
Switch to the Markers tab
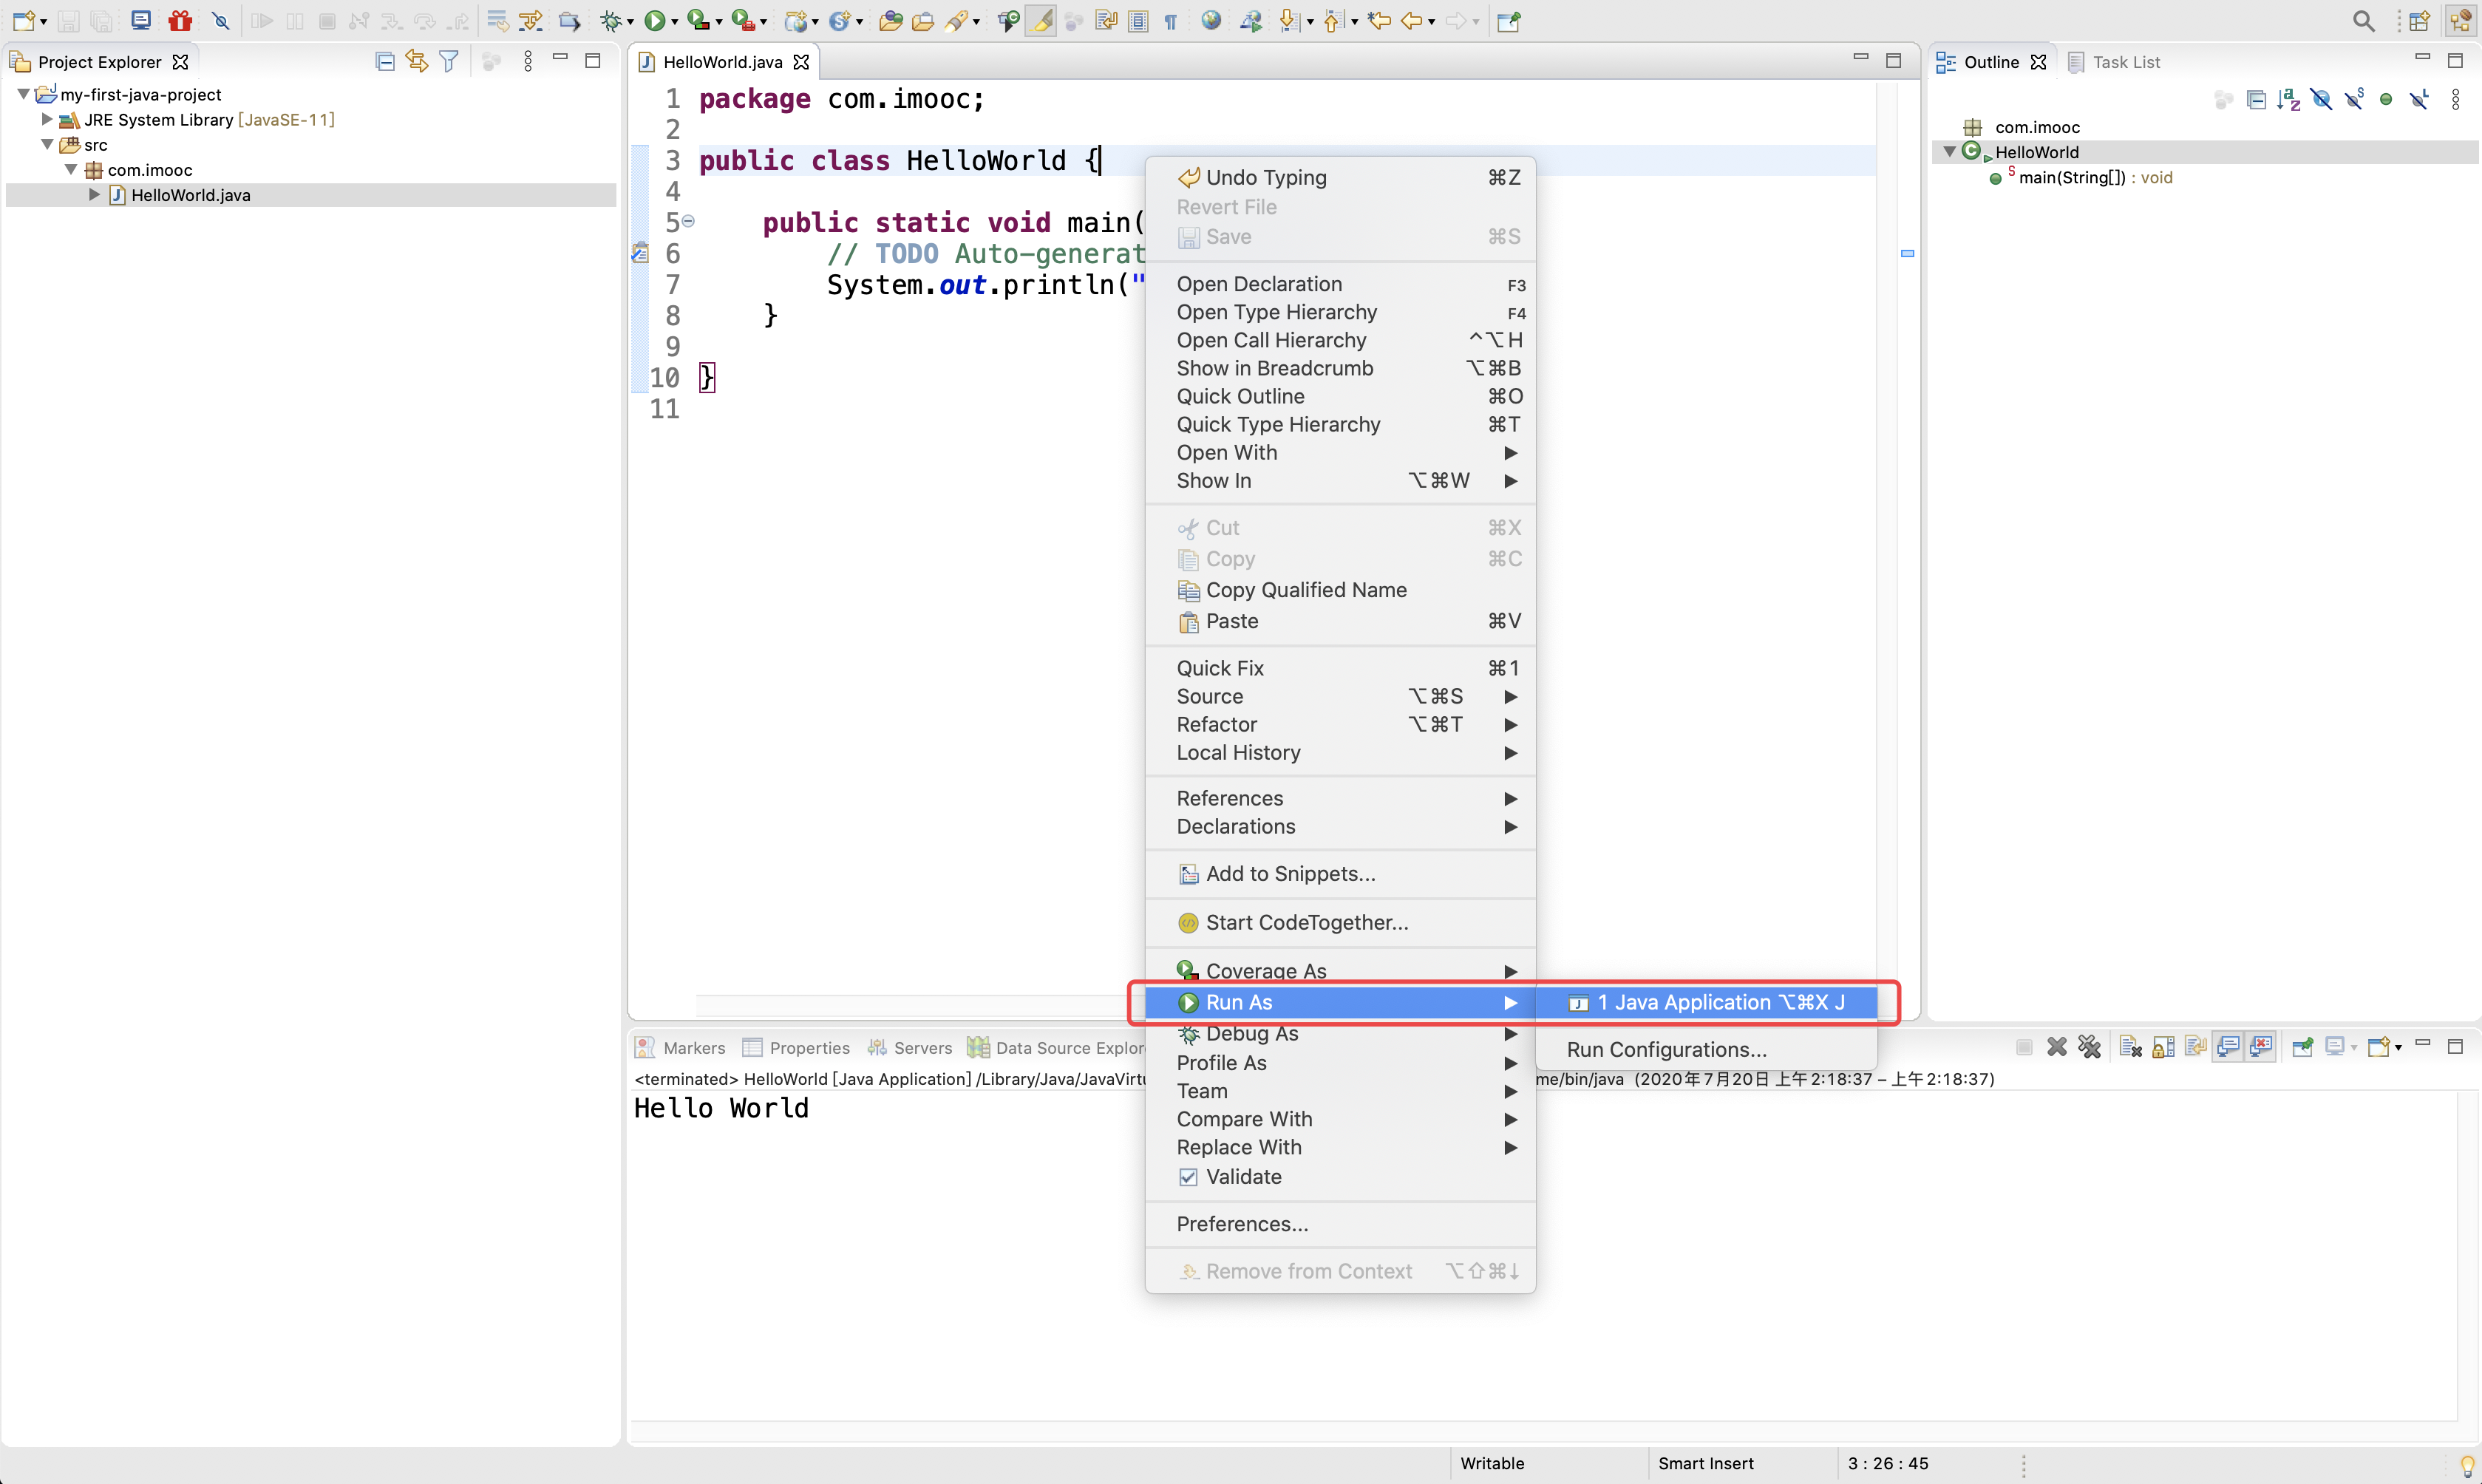681,1048
